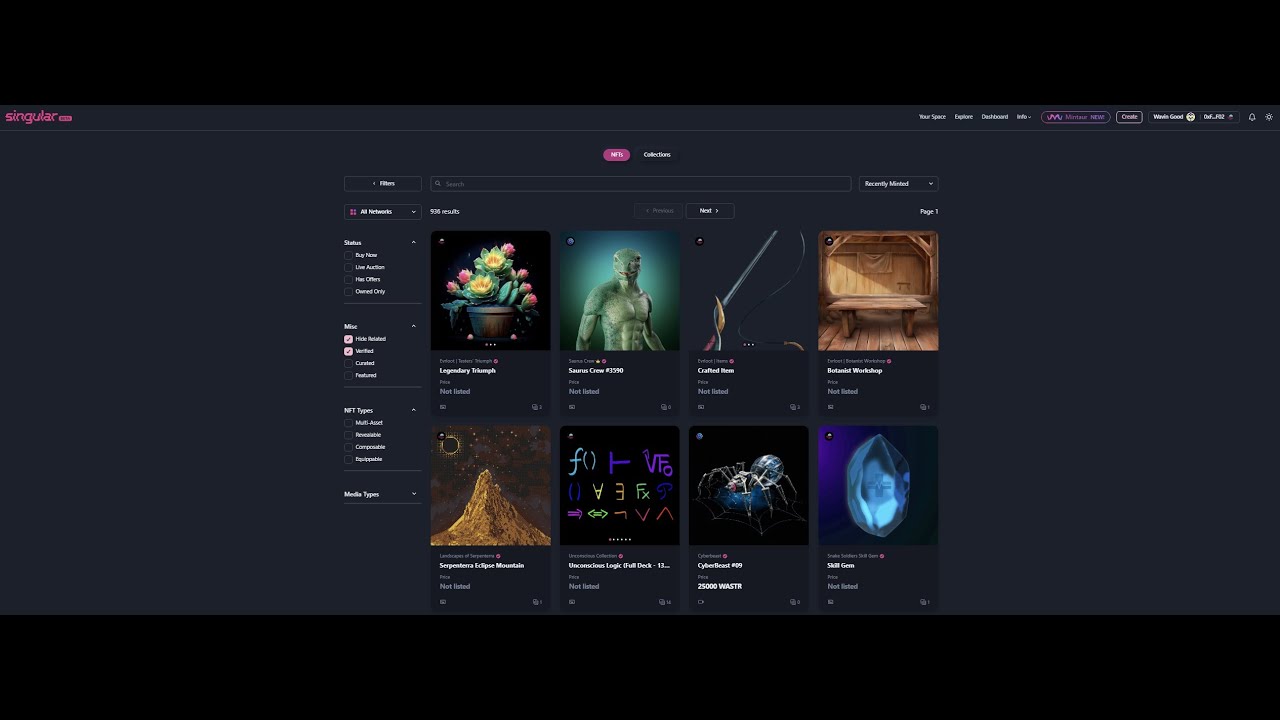The image size is (1280, 720).
Task: Click network badge on Botanist Workshop image
Action: (828, 241)
